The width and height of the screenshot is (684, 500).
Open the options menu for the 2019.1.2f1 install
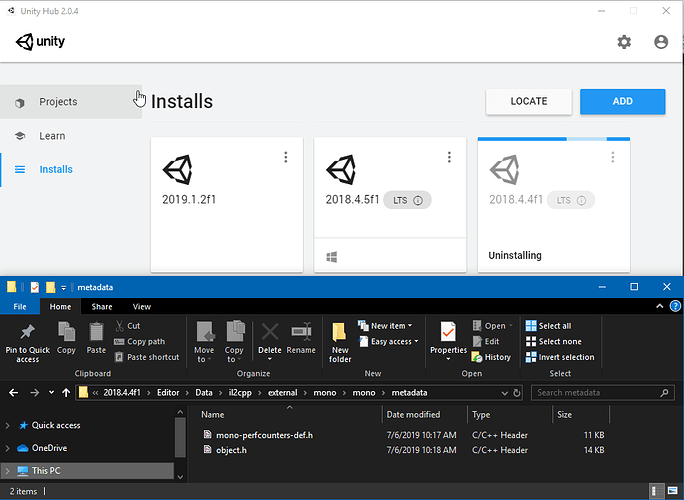pyautogui.click(x=286, y=157)
